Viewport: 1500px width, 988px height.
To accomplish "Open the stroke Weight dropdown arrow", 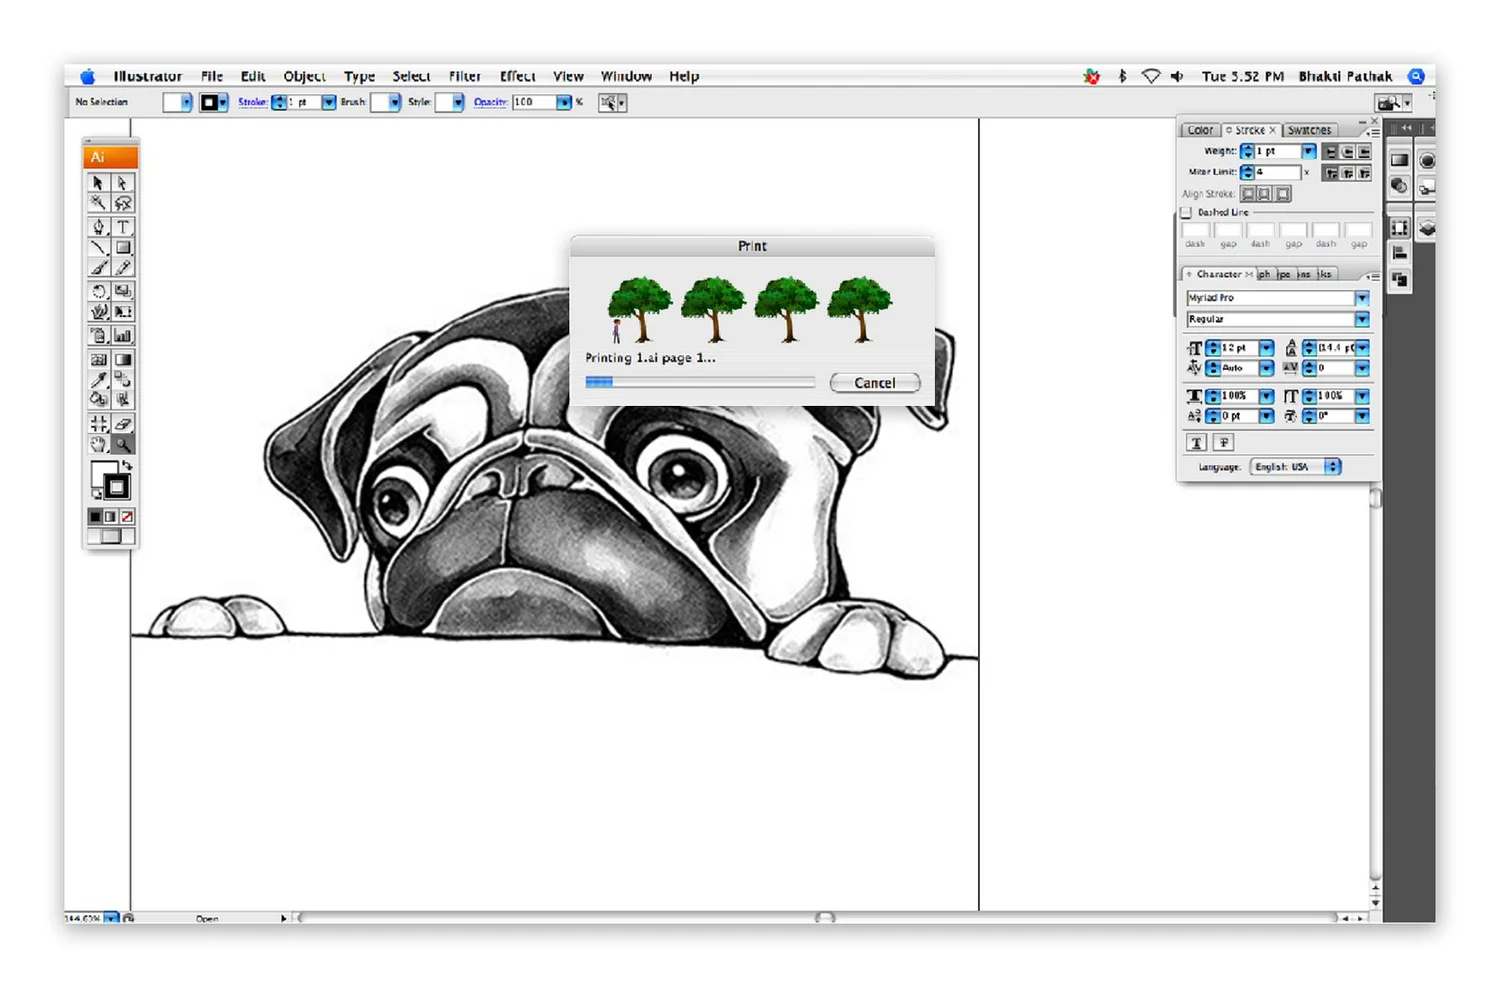I will (x=1308, y=151).
